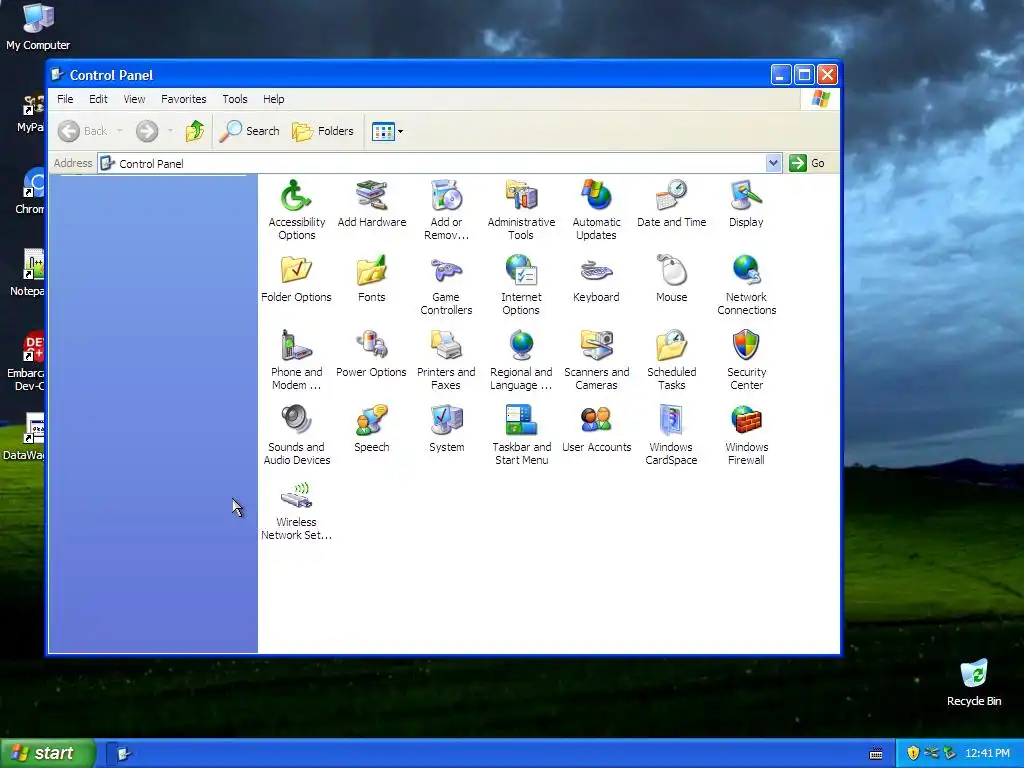Select Internet Options icon

pos(521,285)
